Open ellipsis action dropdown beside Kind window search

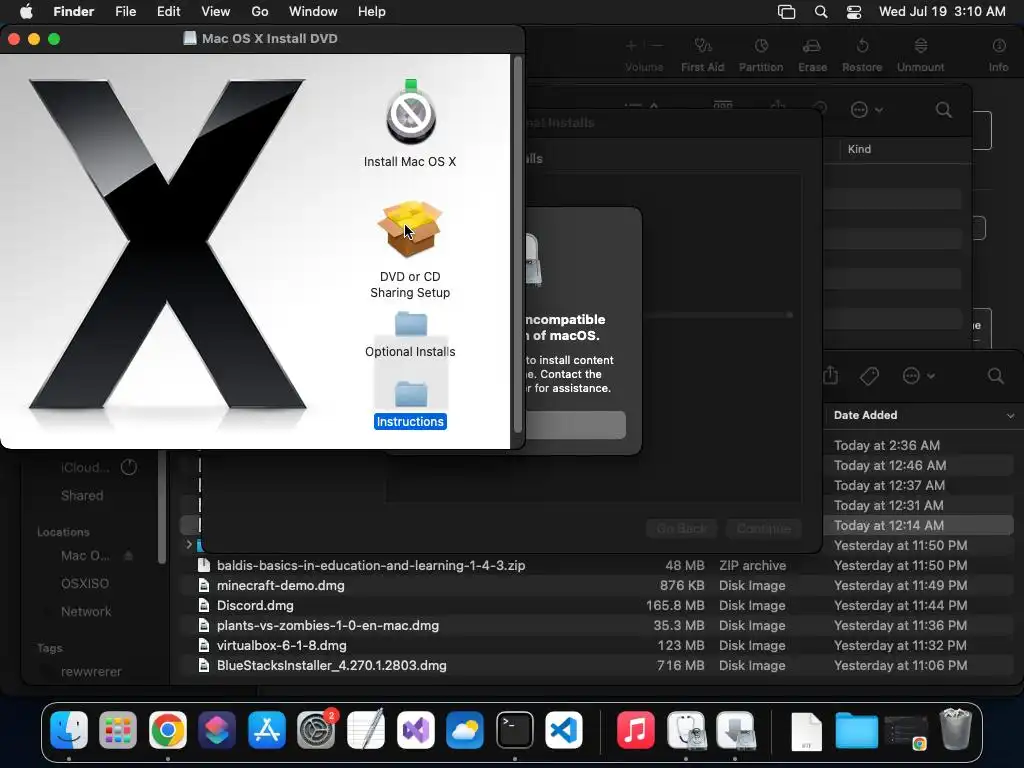(x=867, y=110)
